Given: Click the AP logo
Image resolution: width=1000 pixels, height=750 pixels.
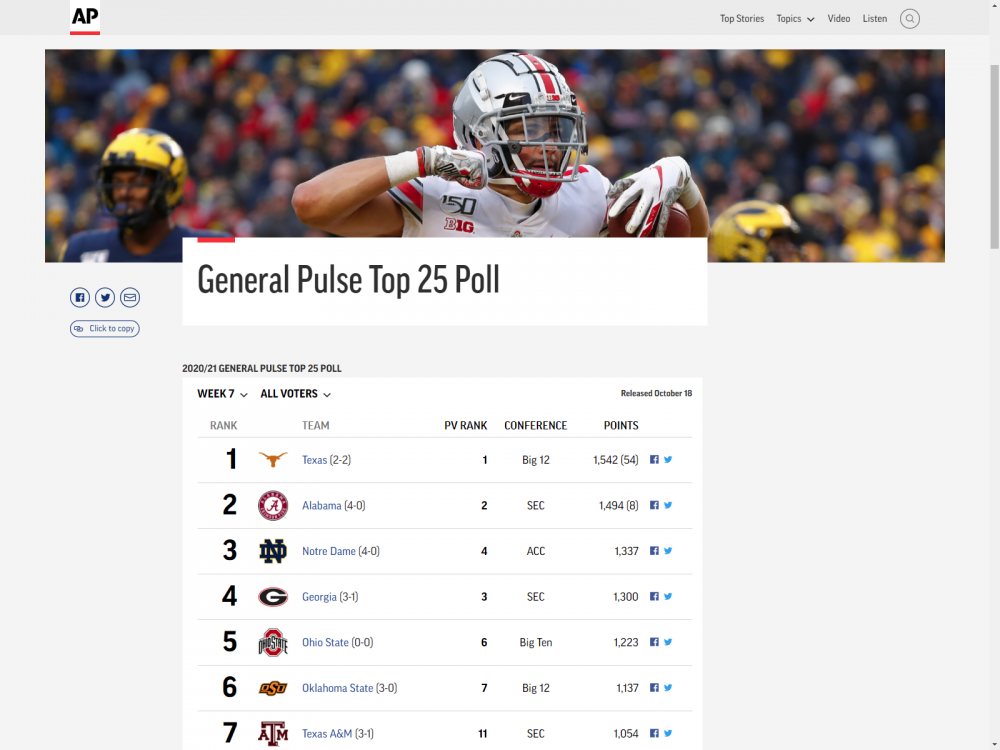Looking at the screenshot, I should coord(85,17).
